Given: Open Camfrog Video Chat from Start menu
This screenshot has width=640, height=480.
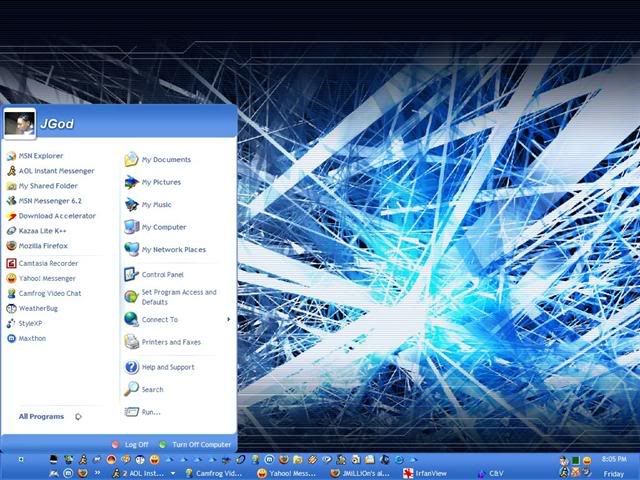Looking at the screenshot, I should tap(44, 293).
